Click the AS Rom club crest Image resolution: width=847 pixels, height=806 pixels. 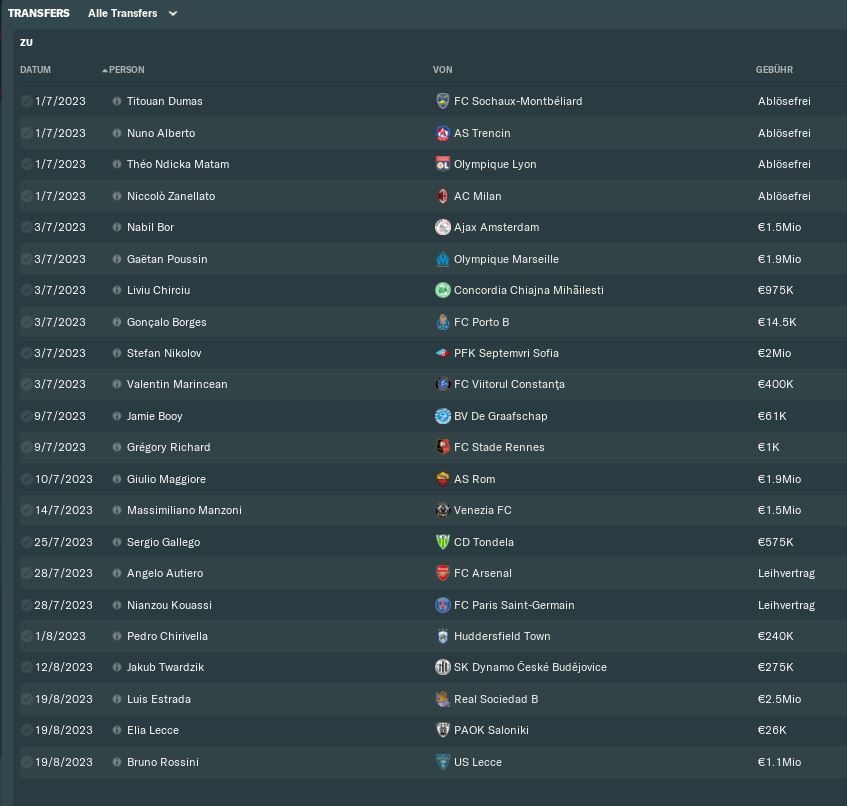pyautogui.click(x=442, y=479)
